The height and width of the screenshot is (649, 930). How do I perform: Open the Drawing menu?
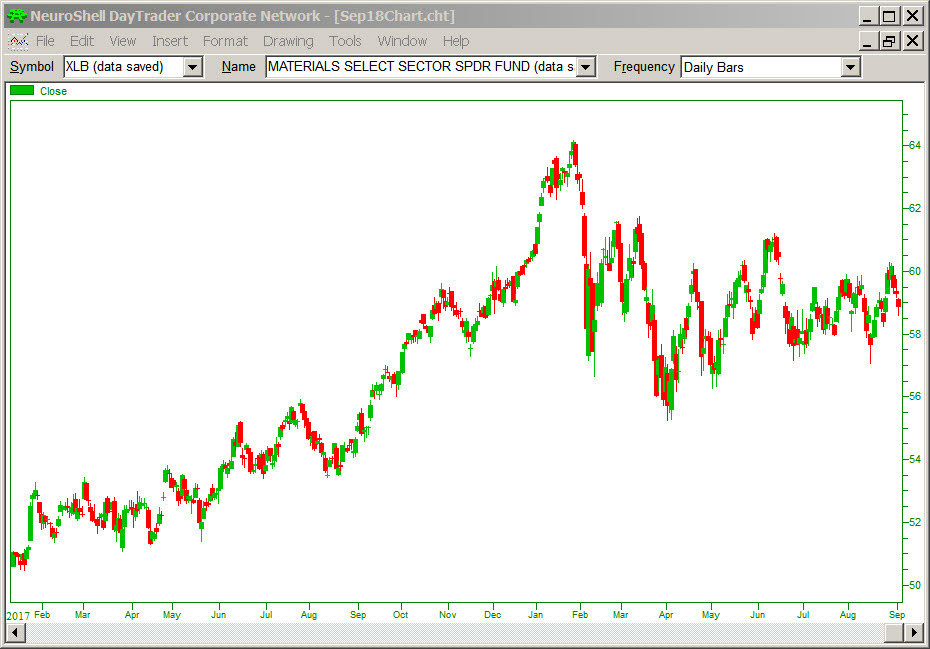tap(288, 41)
